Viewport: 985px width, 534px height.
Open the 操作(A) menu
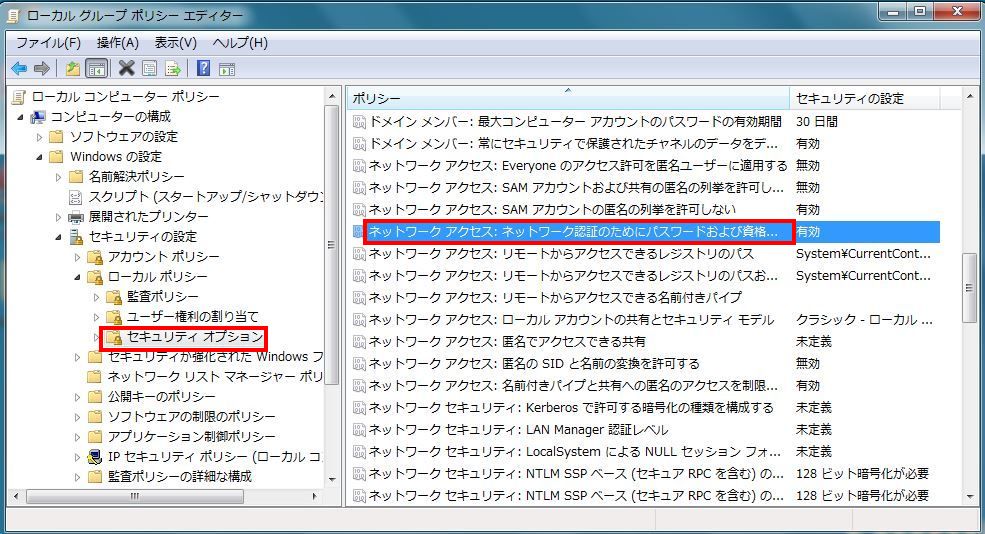click(117, 43)
